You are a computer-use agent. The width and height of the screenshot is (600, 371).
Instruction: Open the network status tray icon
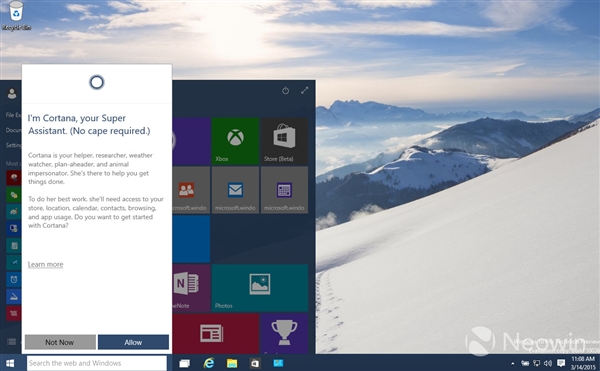click(x=537, y=363)
